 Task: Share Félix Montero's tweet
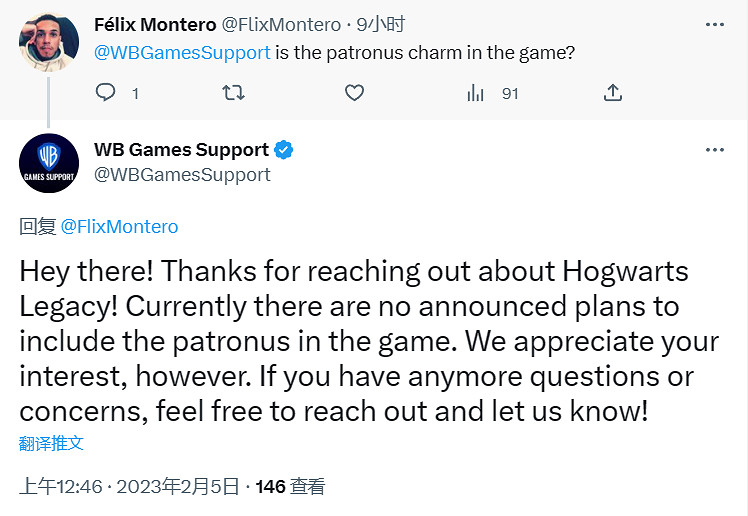click(614, 93)
